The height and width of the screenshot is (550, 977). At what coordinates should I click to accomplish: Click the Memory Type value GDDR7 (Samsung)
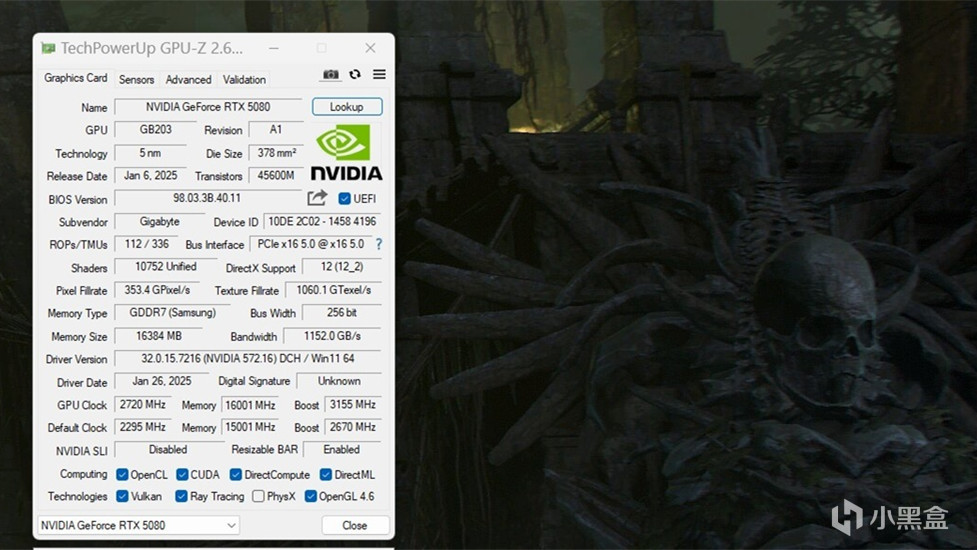point(173,313)
